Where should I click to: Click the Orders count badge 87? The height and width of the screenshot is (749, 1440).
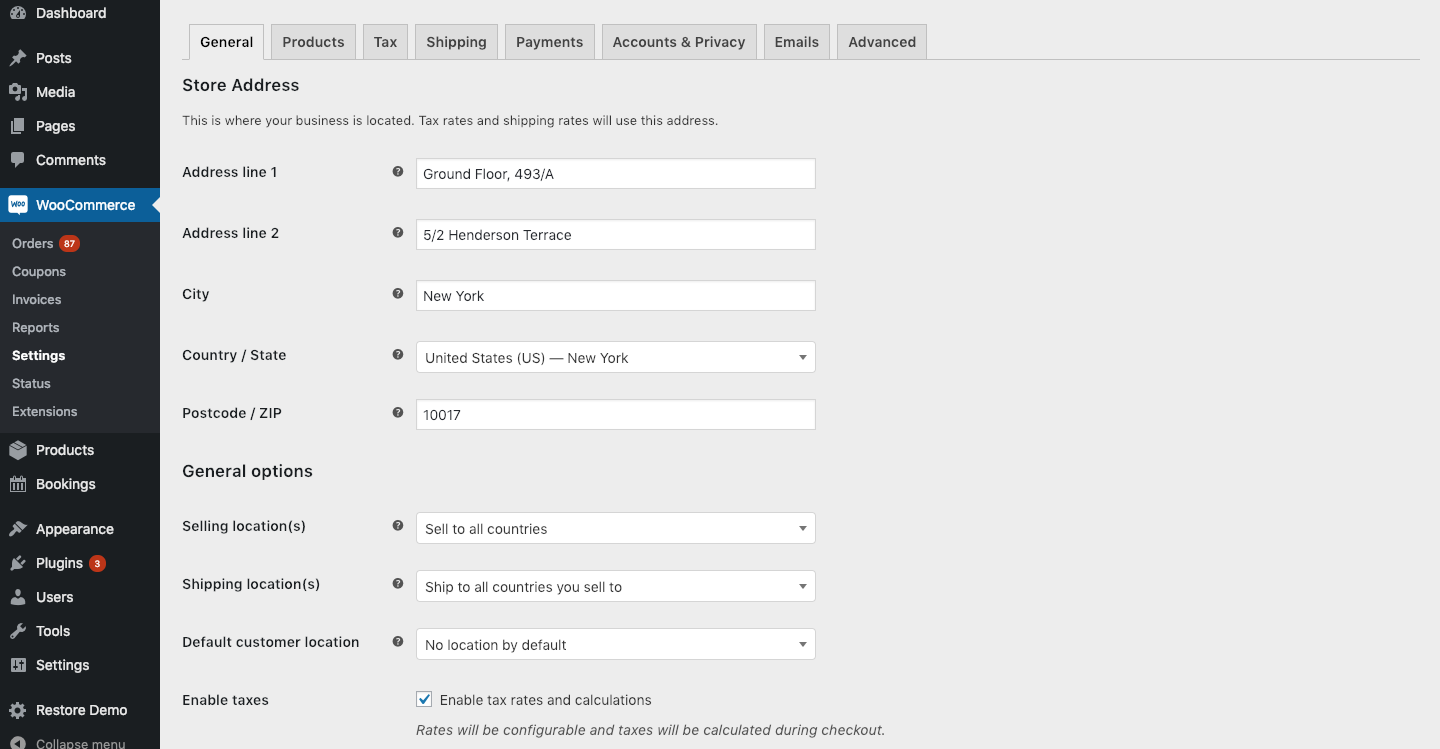click(x=69, y=244)
